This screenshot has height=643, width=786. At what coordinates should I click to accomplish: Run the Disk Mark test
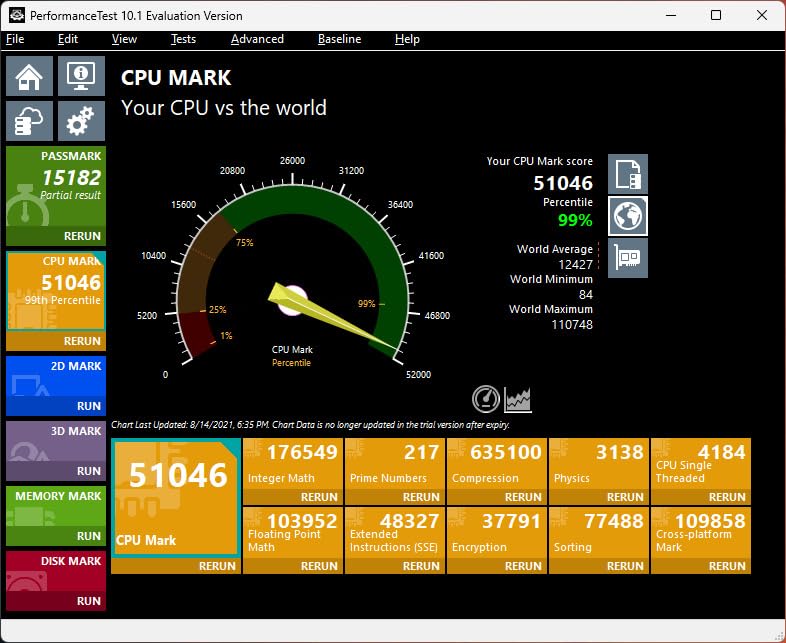56,601
